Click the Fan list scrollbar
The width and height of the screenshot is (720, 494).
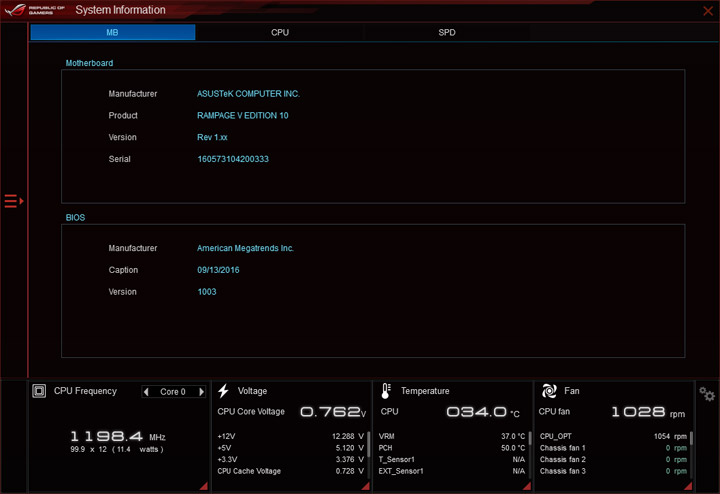692,438
